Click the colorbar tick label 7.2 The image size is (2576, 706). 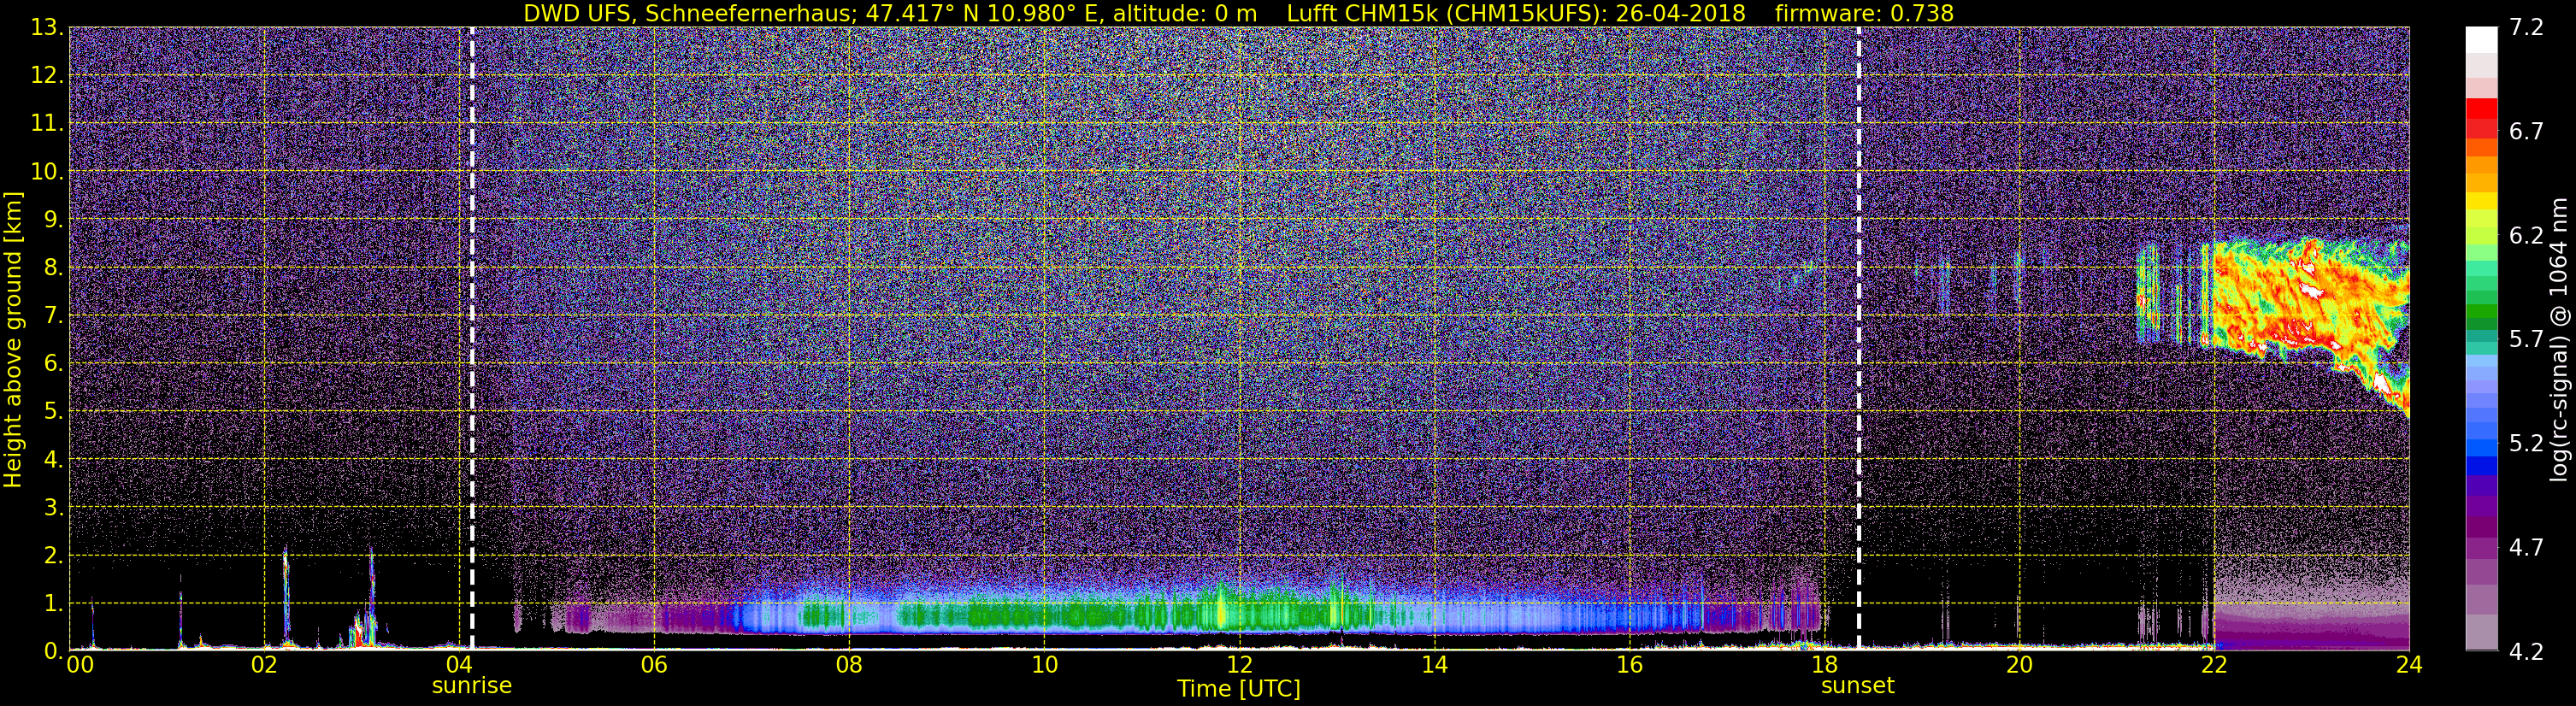[2526, 28]
